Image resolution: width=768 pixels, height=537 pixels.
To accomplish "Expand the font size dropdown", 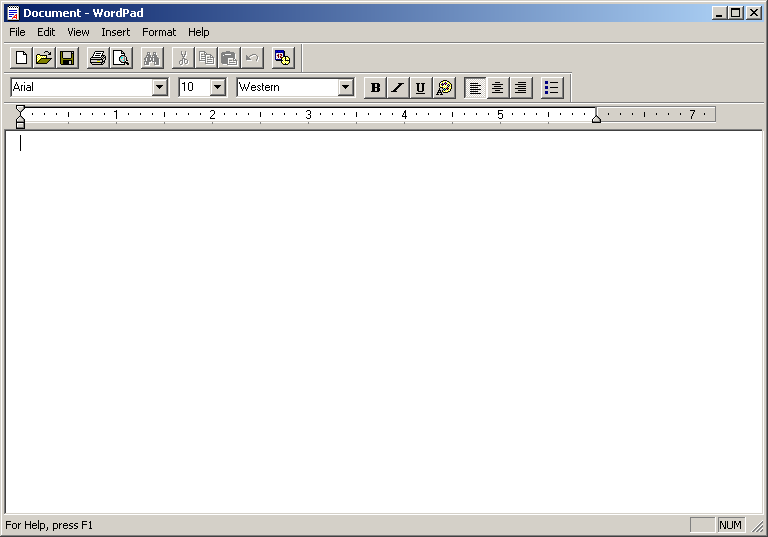I will tap(217, 88).
